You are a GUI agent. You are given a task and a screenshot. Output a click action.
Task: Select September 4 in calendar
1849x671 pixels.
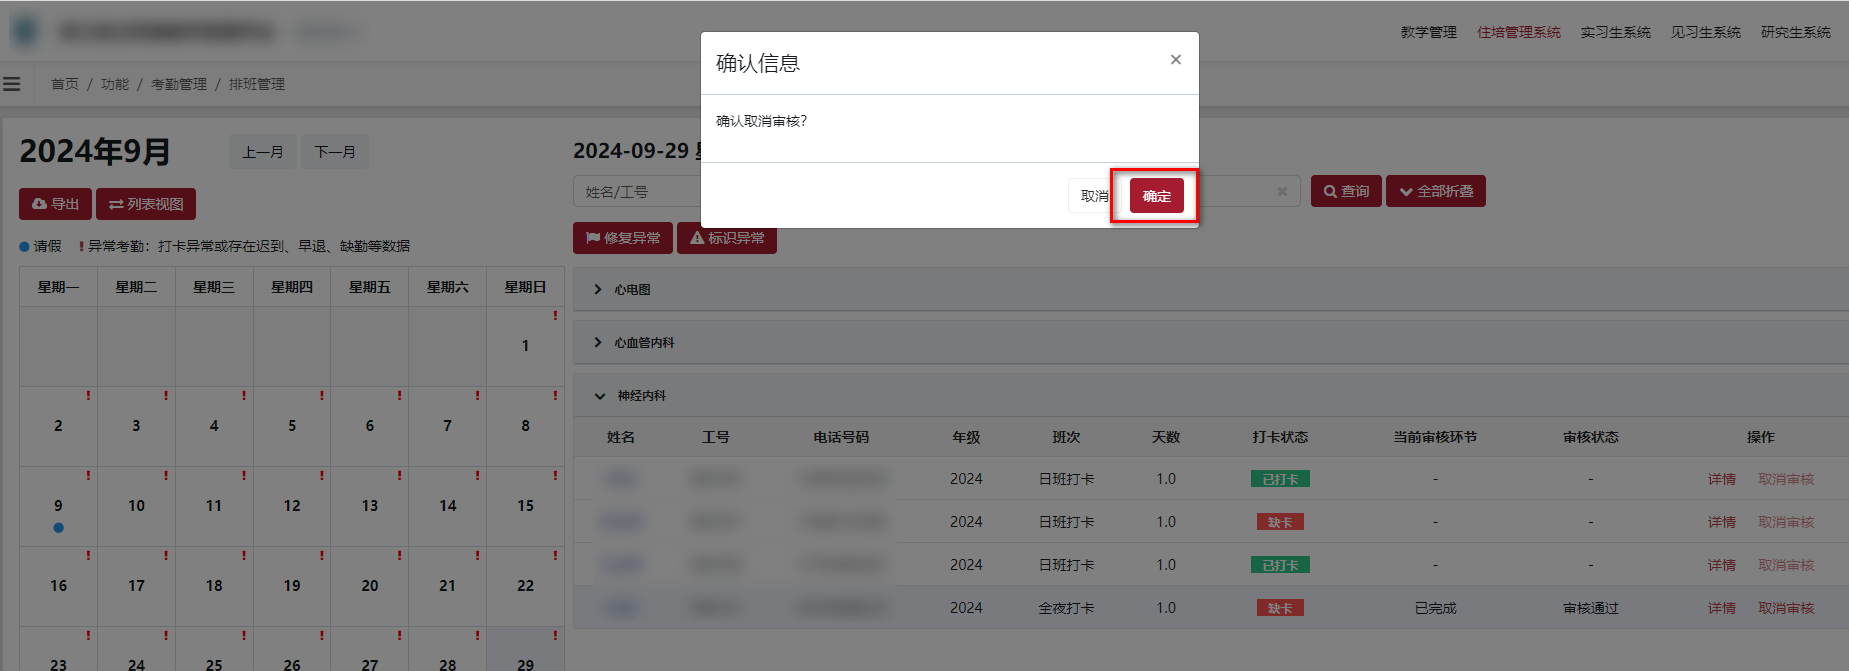coord(214,426)
